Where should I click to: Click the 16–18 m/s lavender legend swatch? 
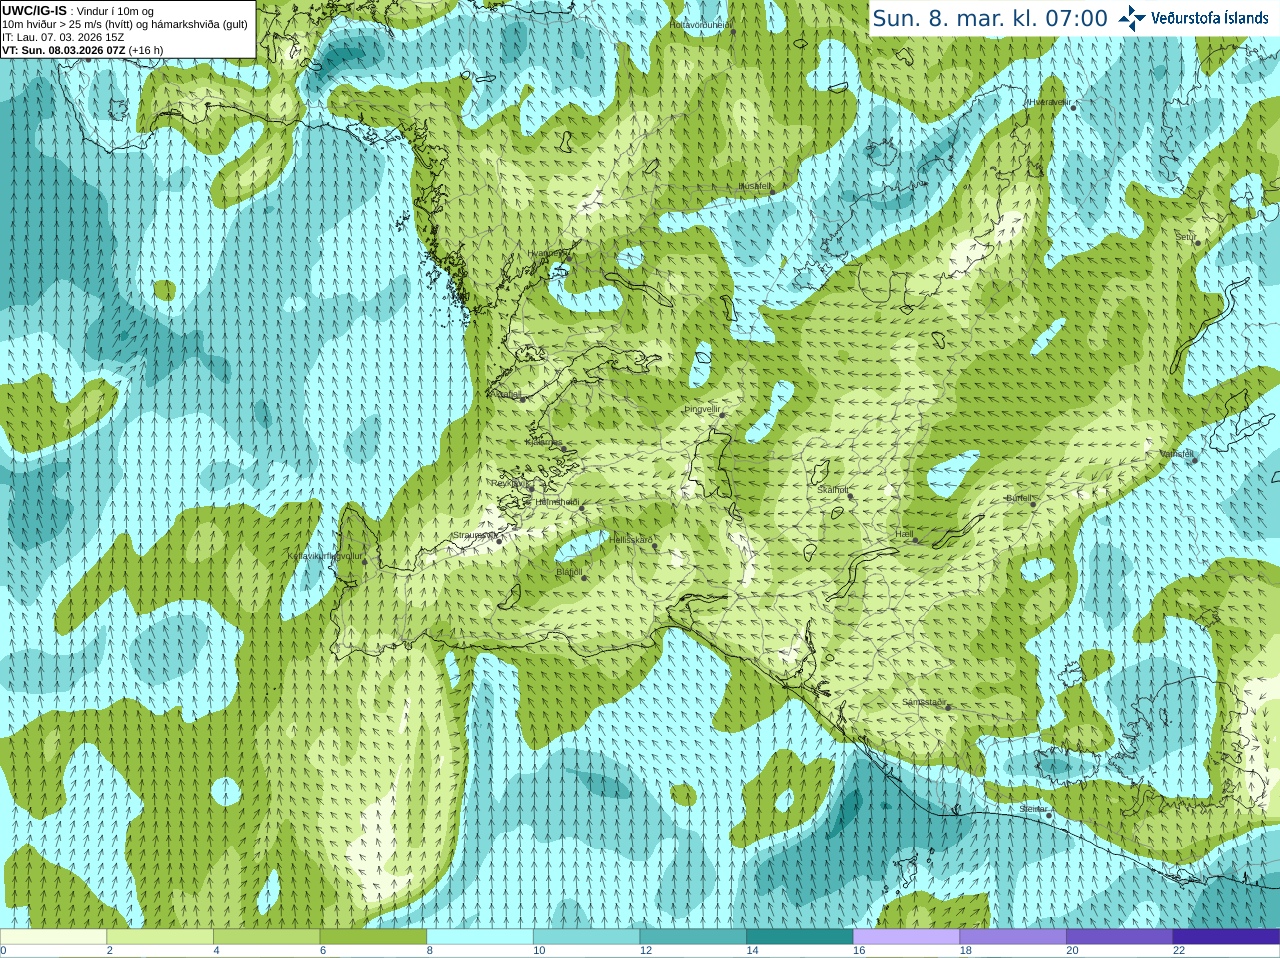point(906,937)
